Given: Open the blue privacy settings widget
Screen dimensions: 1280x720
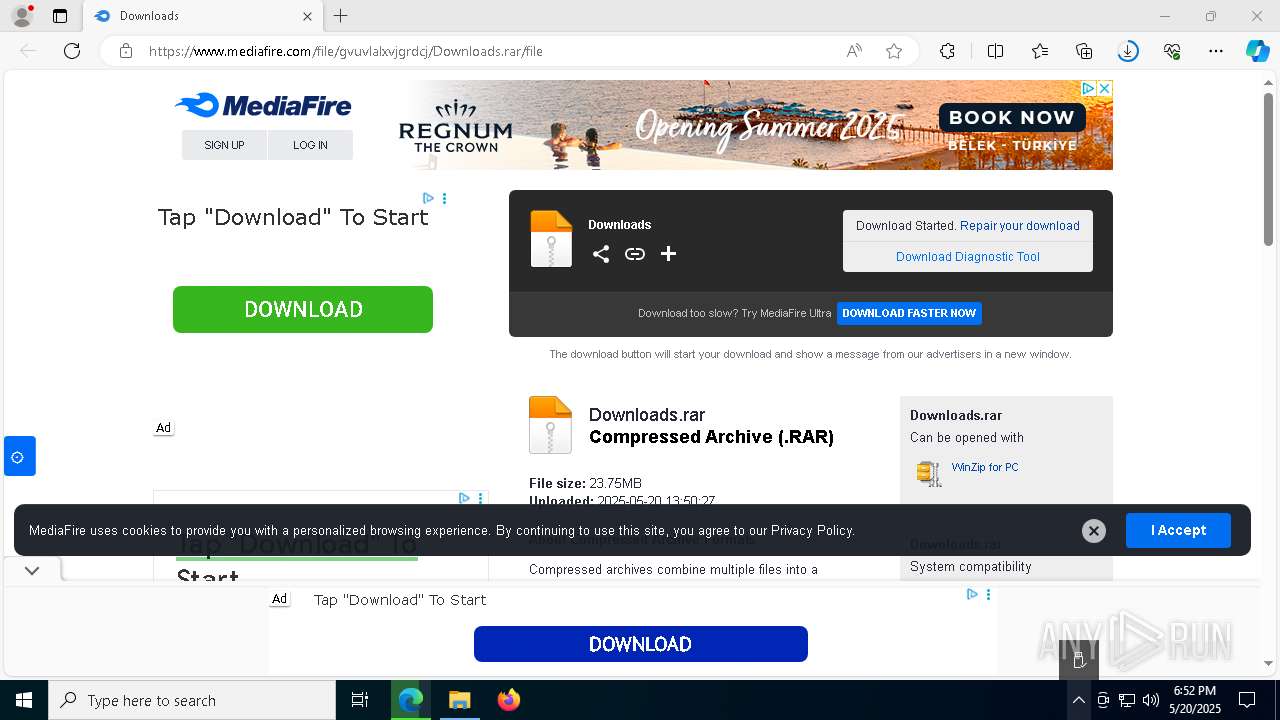Looking at the screenshot, I should 19,456.
